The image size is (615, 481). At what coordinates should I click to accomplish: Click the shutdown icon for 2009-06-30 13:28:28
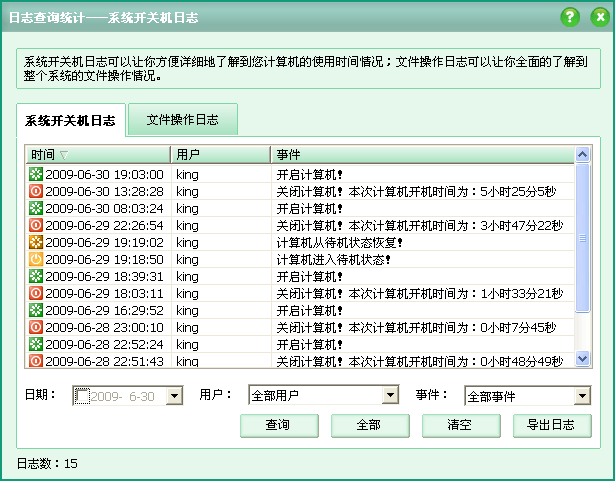tap(36, 191)
